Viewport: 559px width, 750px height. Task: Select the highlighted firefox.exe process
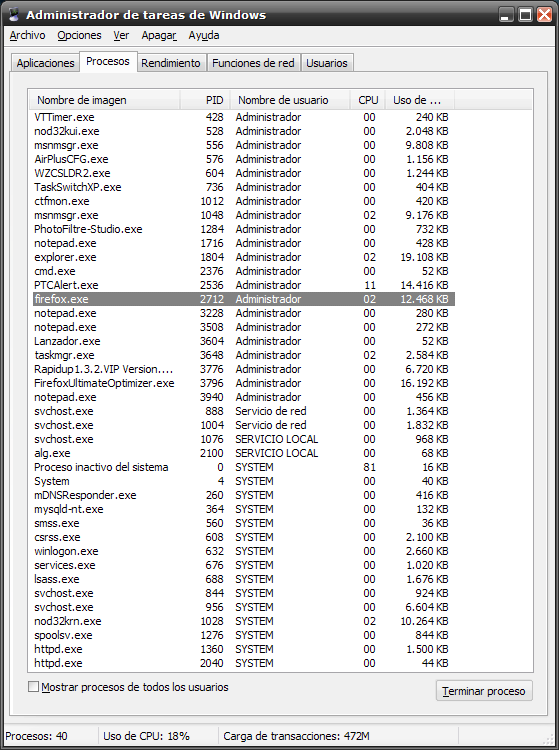coord(243,299)
